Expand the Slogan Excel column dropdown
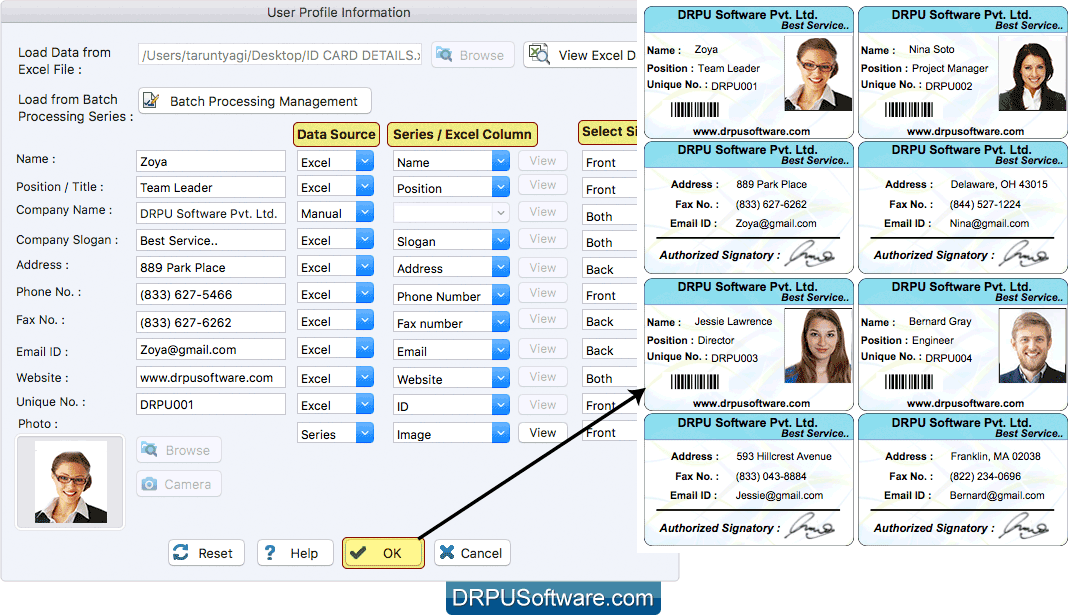 [501, 241]
